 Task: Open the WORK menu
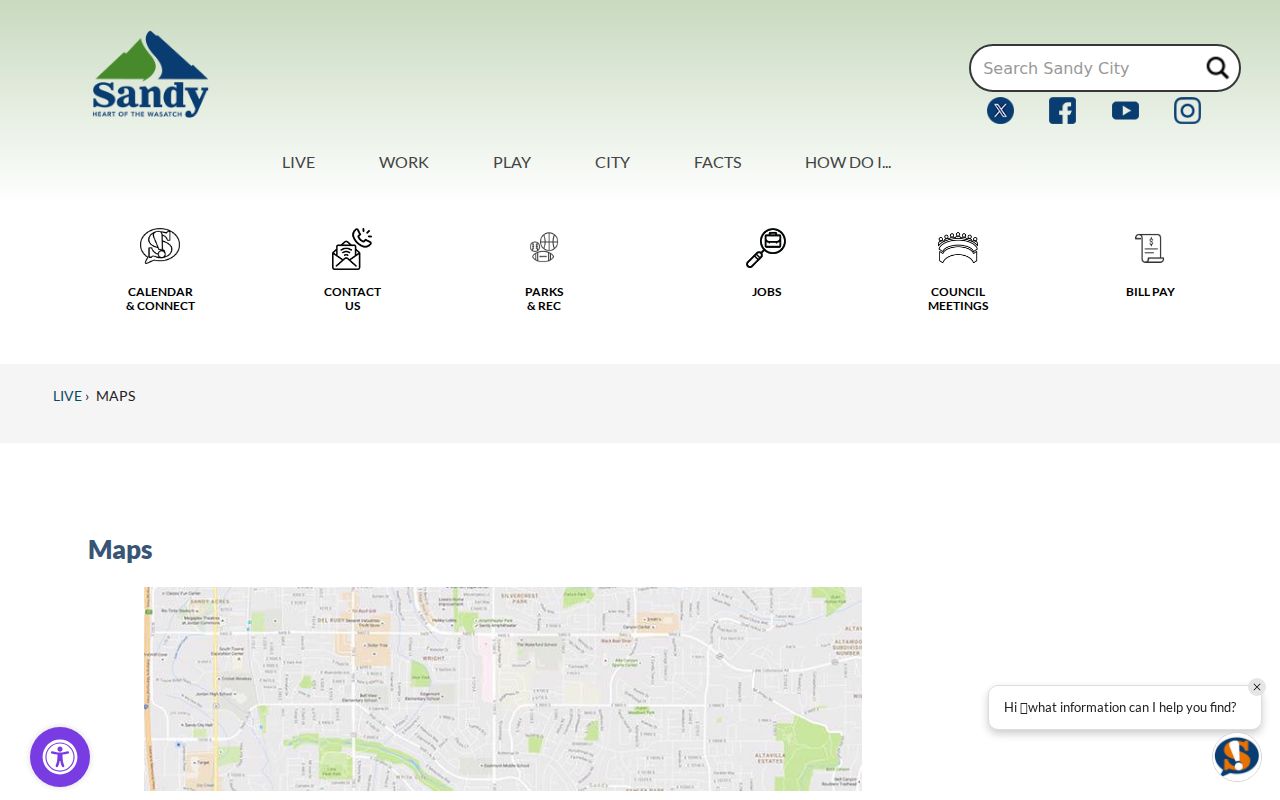pyautogui.click(x=404, y=162)
